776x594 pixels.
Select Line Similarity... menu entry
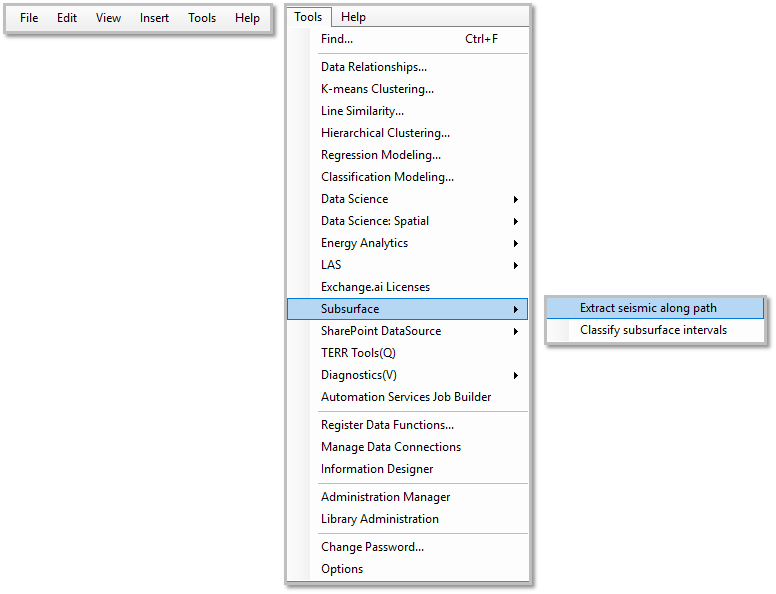click(408, 111)
